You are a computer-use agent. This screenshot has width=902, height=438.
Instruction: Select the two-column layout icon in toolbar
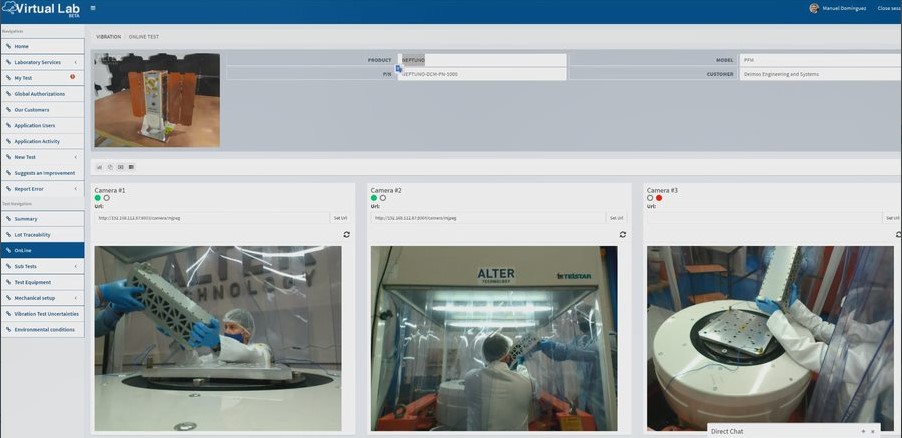click(121, 167)
